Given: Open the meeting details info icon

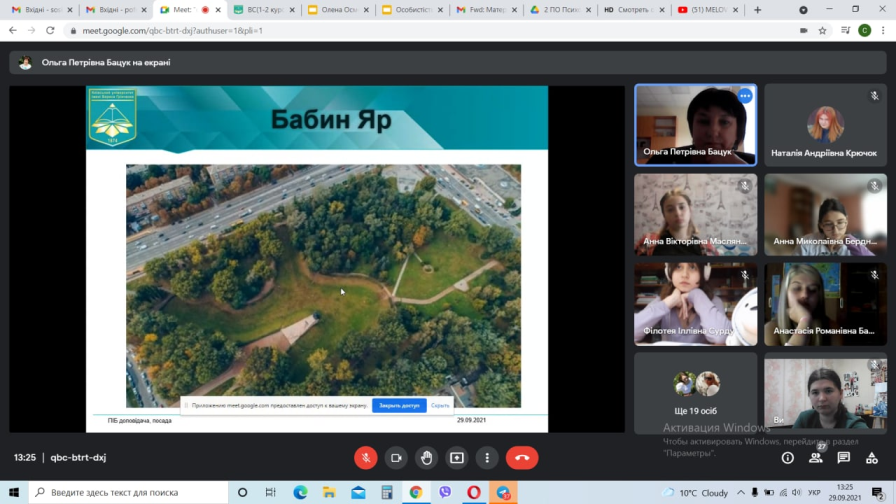Looking at the screenshot, I should click(788, 458).
